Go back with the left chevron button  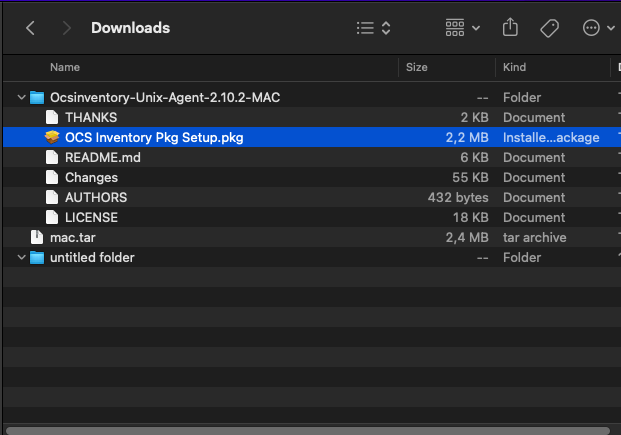[x=30, y=28]
